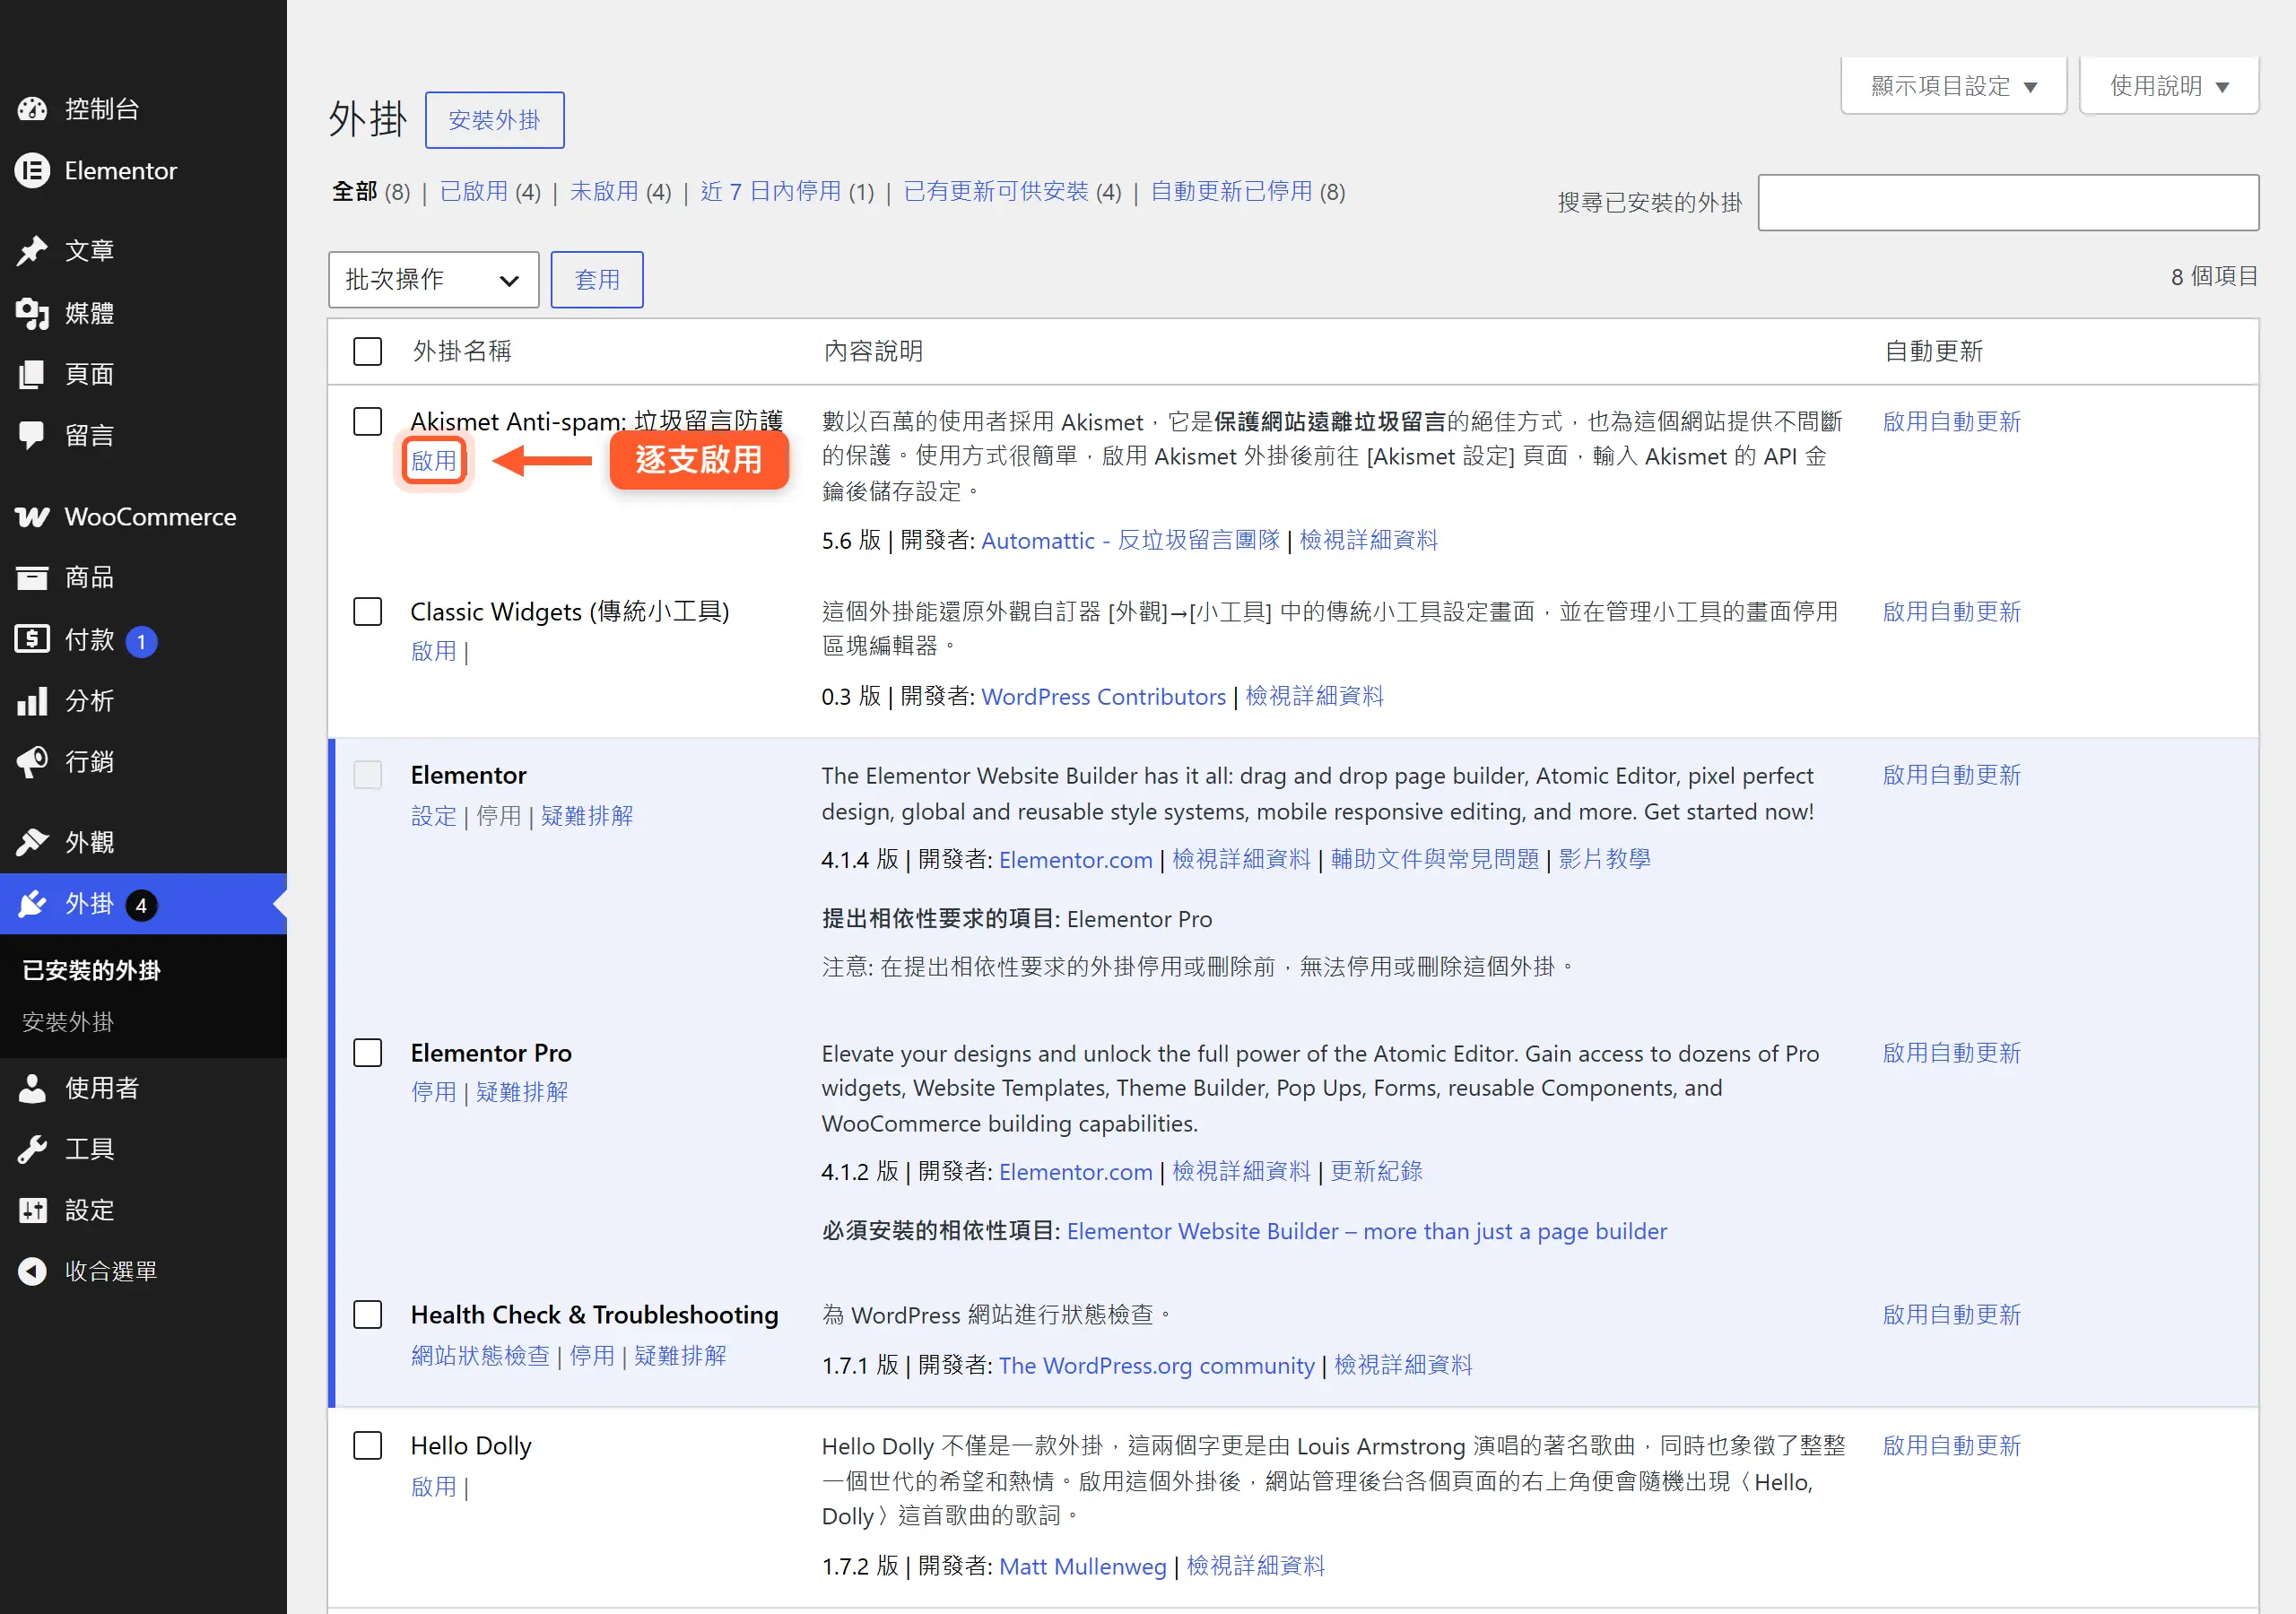Viewport: 2296px width, 1614px height.
Task: Open Elementor Website Builder dependency link
Action: tap(1366, 1231)
